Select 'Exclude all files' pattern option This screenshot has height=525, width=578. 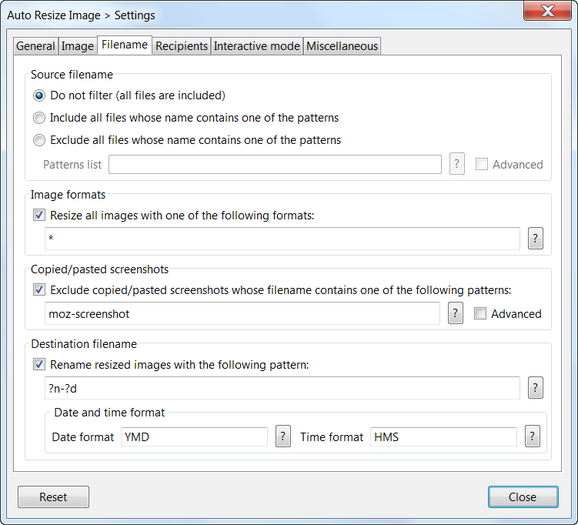click(x=39, y=140)
